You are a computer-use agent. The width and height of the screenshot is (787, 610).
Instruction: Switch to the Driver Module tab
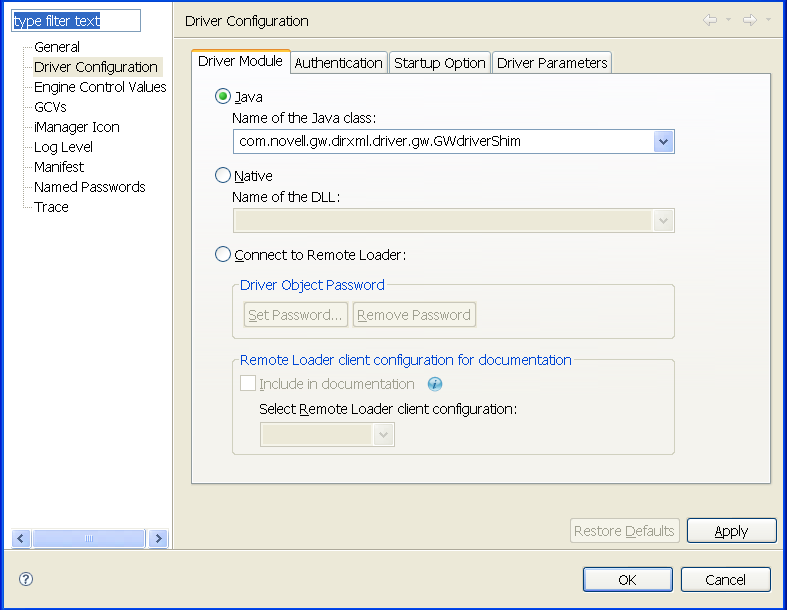(240, 61)
